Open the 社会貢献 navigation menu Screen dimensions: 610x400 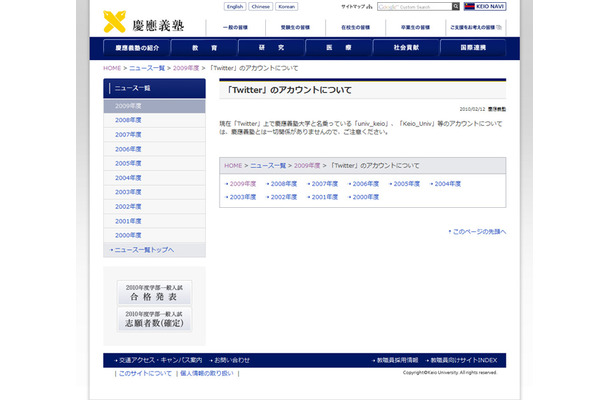[x=406, y=48]
